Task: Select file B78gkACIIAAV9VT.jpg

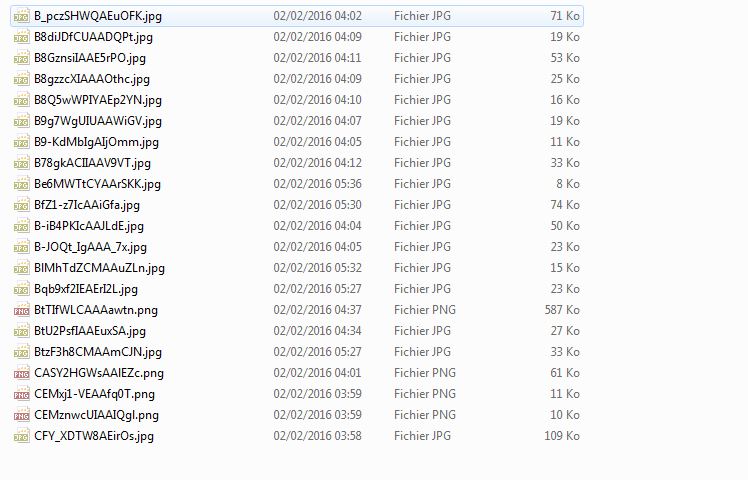Action: pyautogui.click(x=92, y=163)
